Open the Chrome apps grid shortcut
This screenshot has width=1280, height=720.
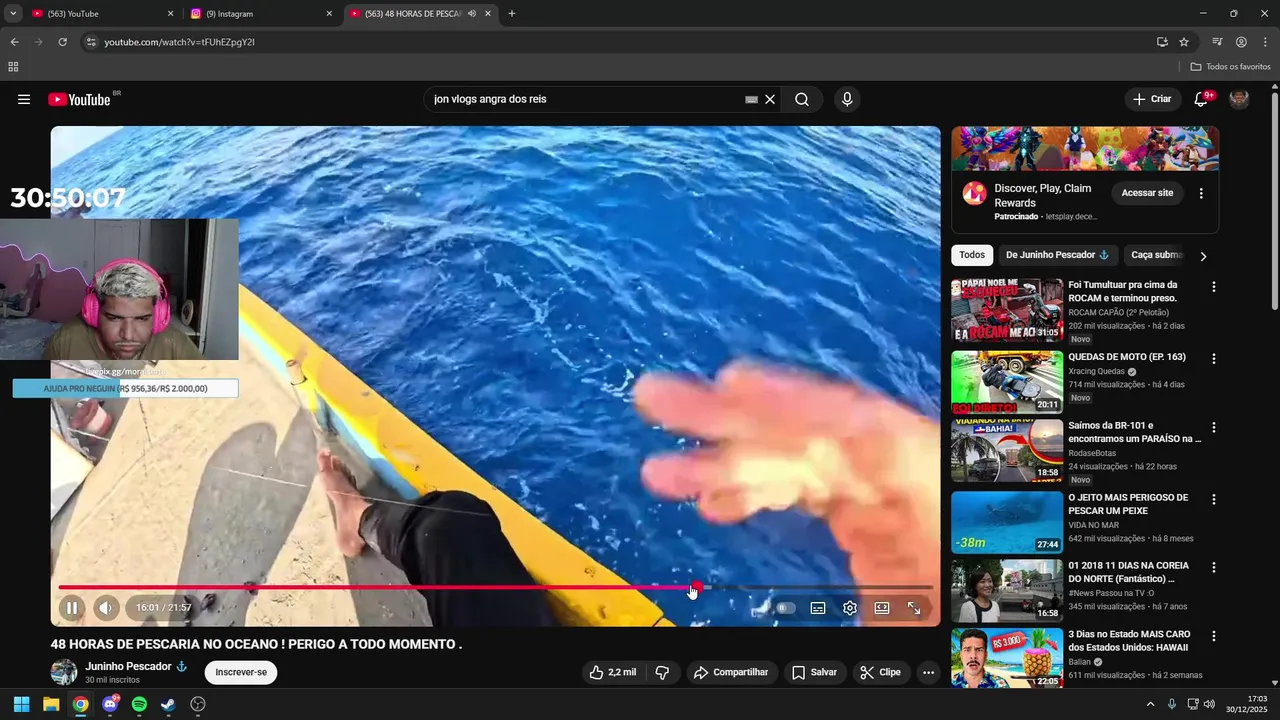tap(13, 67)
